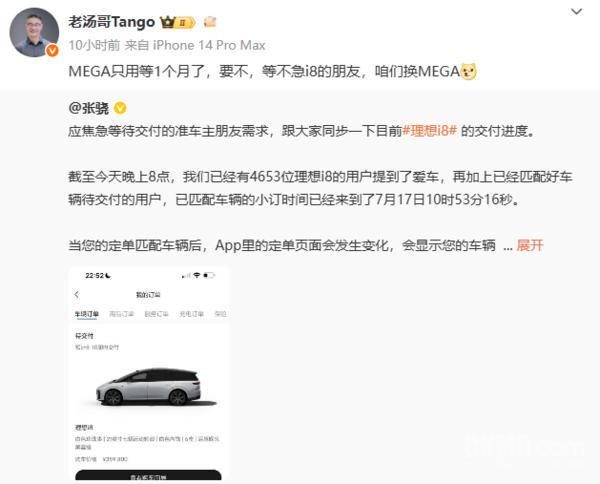Open the @张骁 mention link

coord(88,108)
